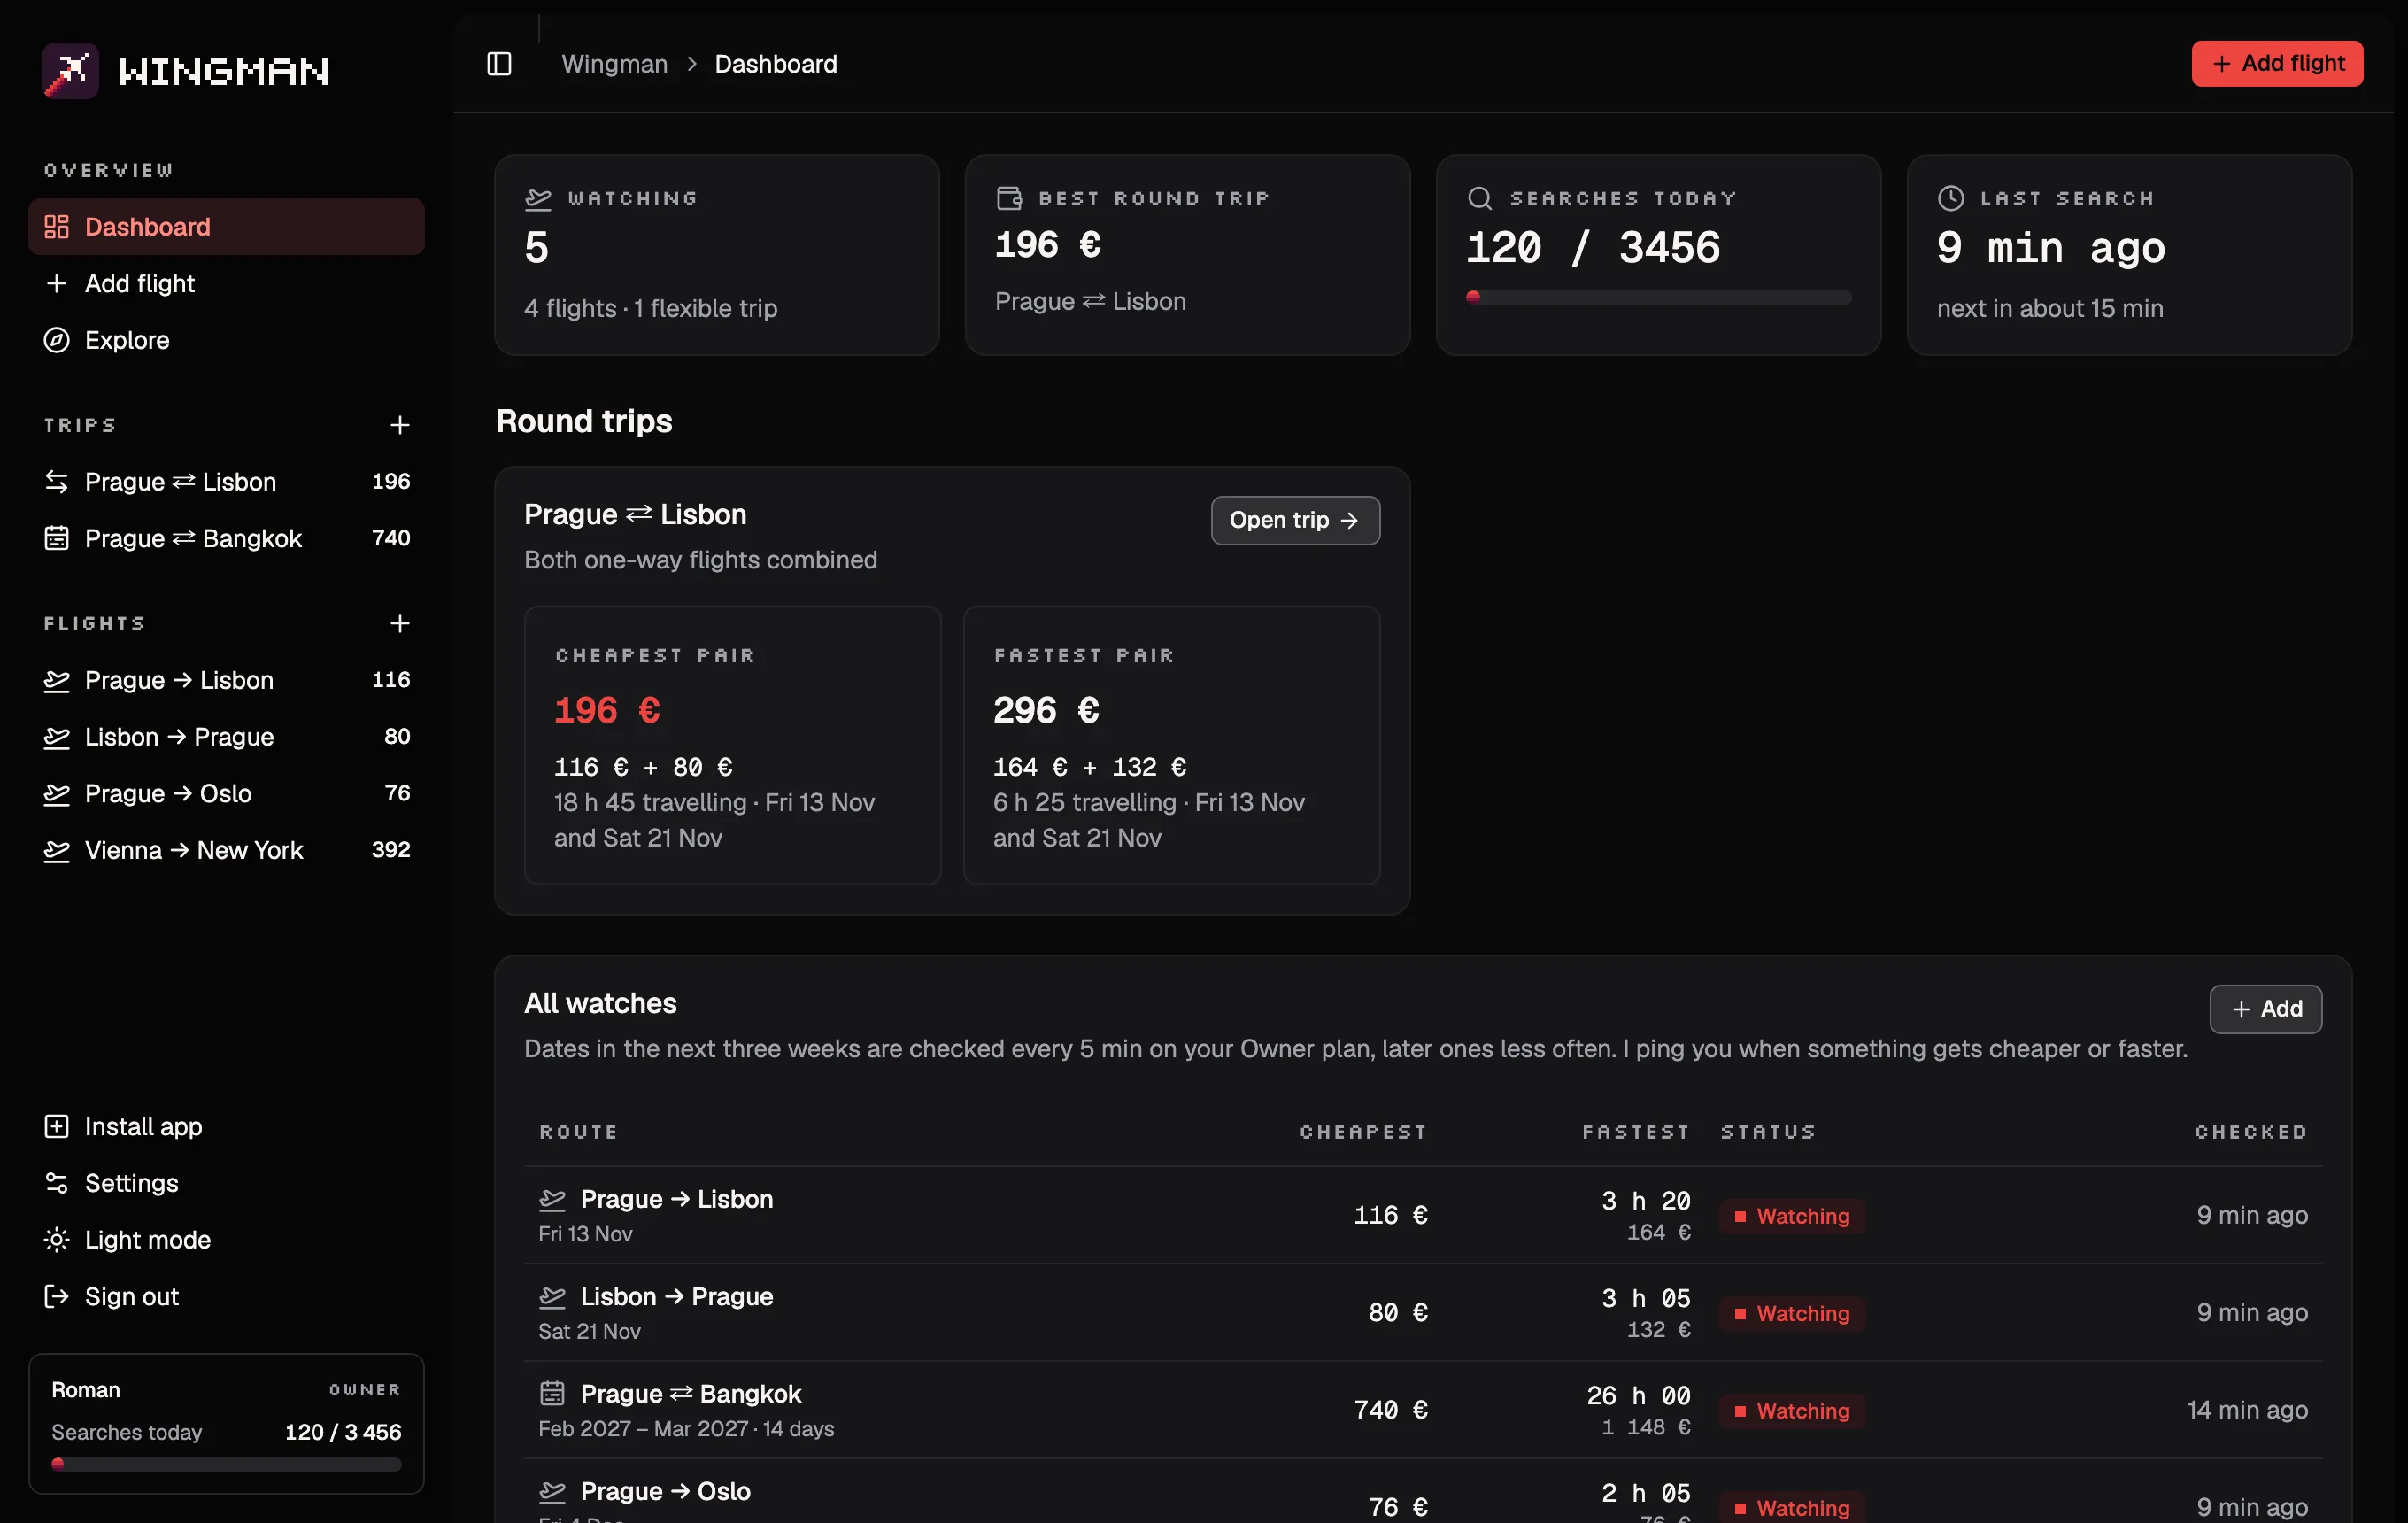Click Watching status for Prague → Lisbon
Image resolution: width=2408 pixels, height=1523 pixels.
1793,1217
